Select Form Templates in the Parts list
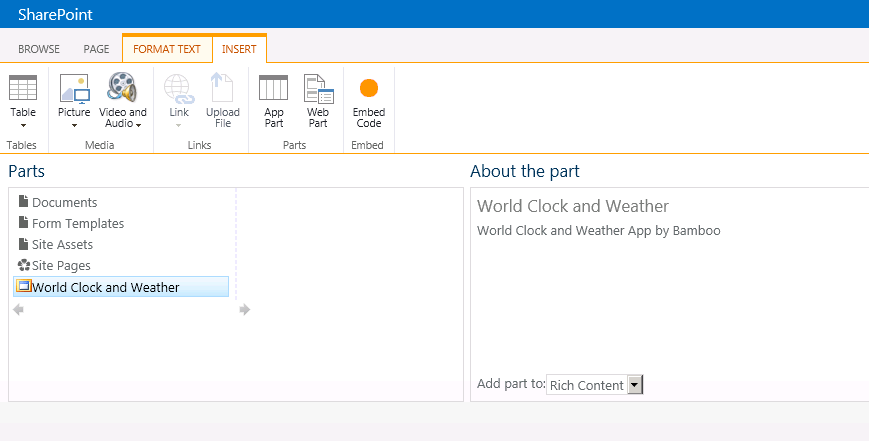This screenshot has width=869, height=441. click(78, 223)
